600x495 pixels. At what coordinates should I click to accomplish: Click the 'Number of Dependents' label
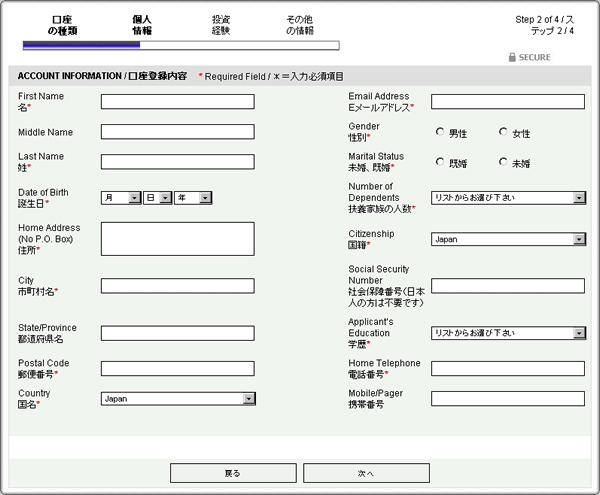pos(374,192)
